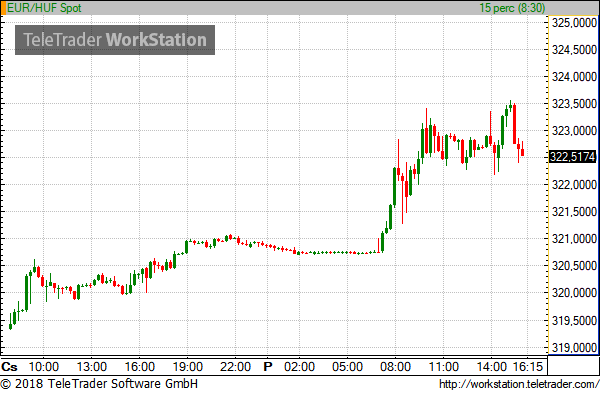
Task: Click the 08:00 time axis label
Action: click(395, 367)
